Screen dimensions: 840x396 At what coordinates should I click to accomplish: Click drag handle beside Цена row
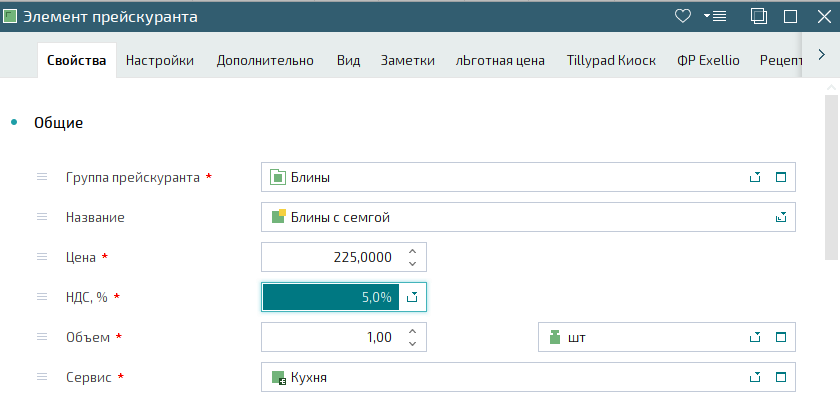(42, 257)
